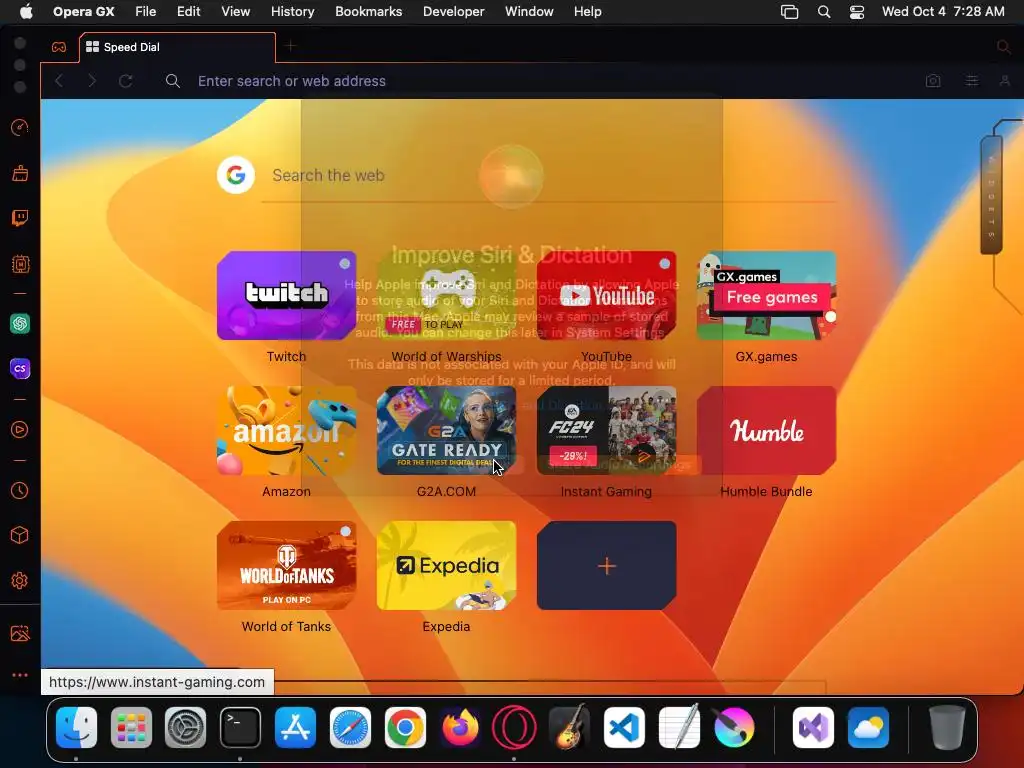Open the YouTube speed dial tile
Screen dimensions: 1024x768
[606, 296]
